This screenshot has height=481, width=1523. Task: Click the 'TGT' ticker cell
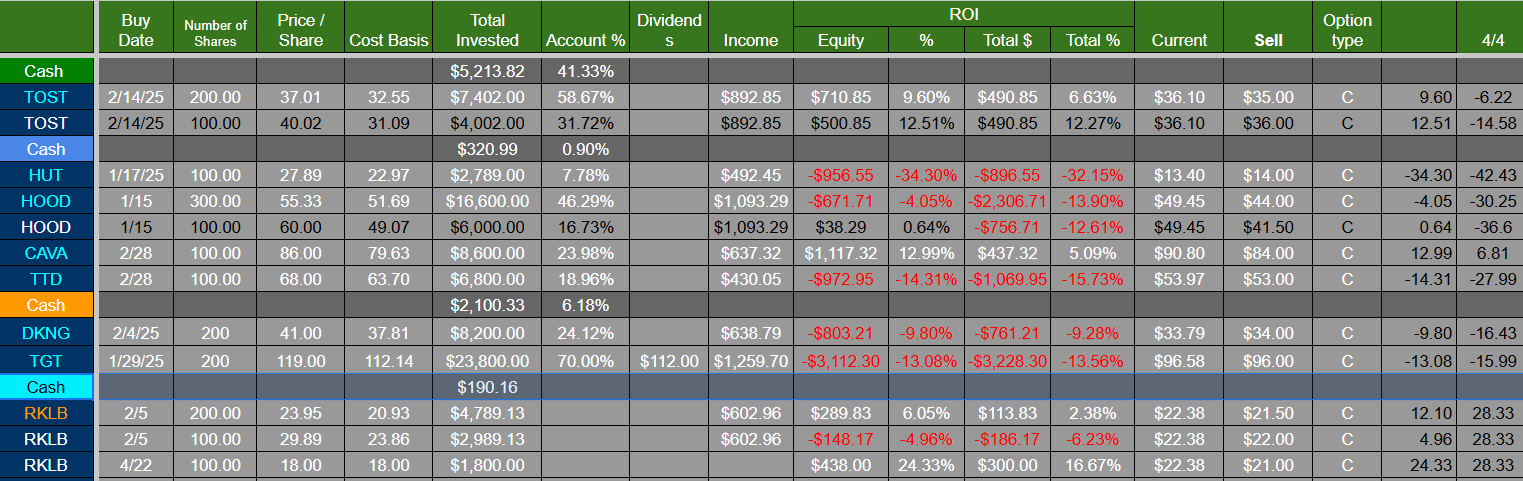(46, 360)
